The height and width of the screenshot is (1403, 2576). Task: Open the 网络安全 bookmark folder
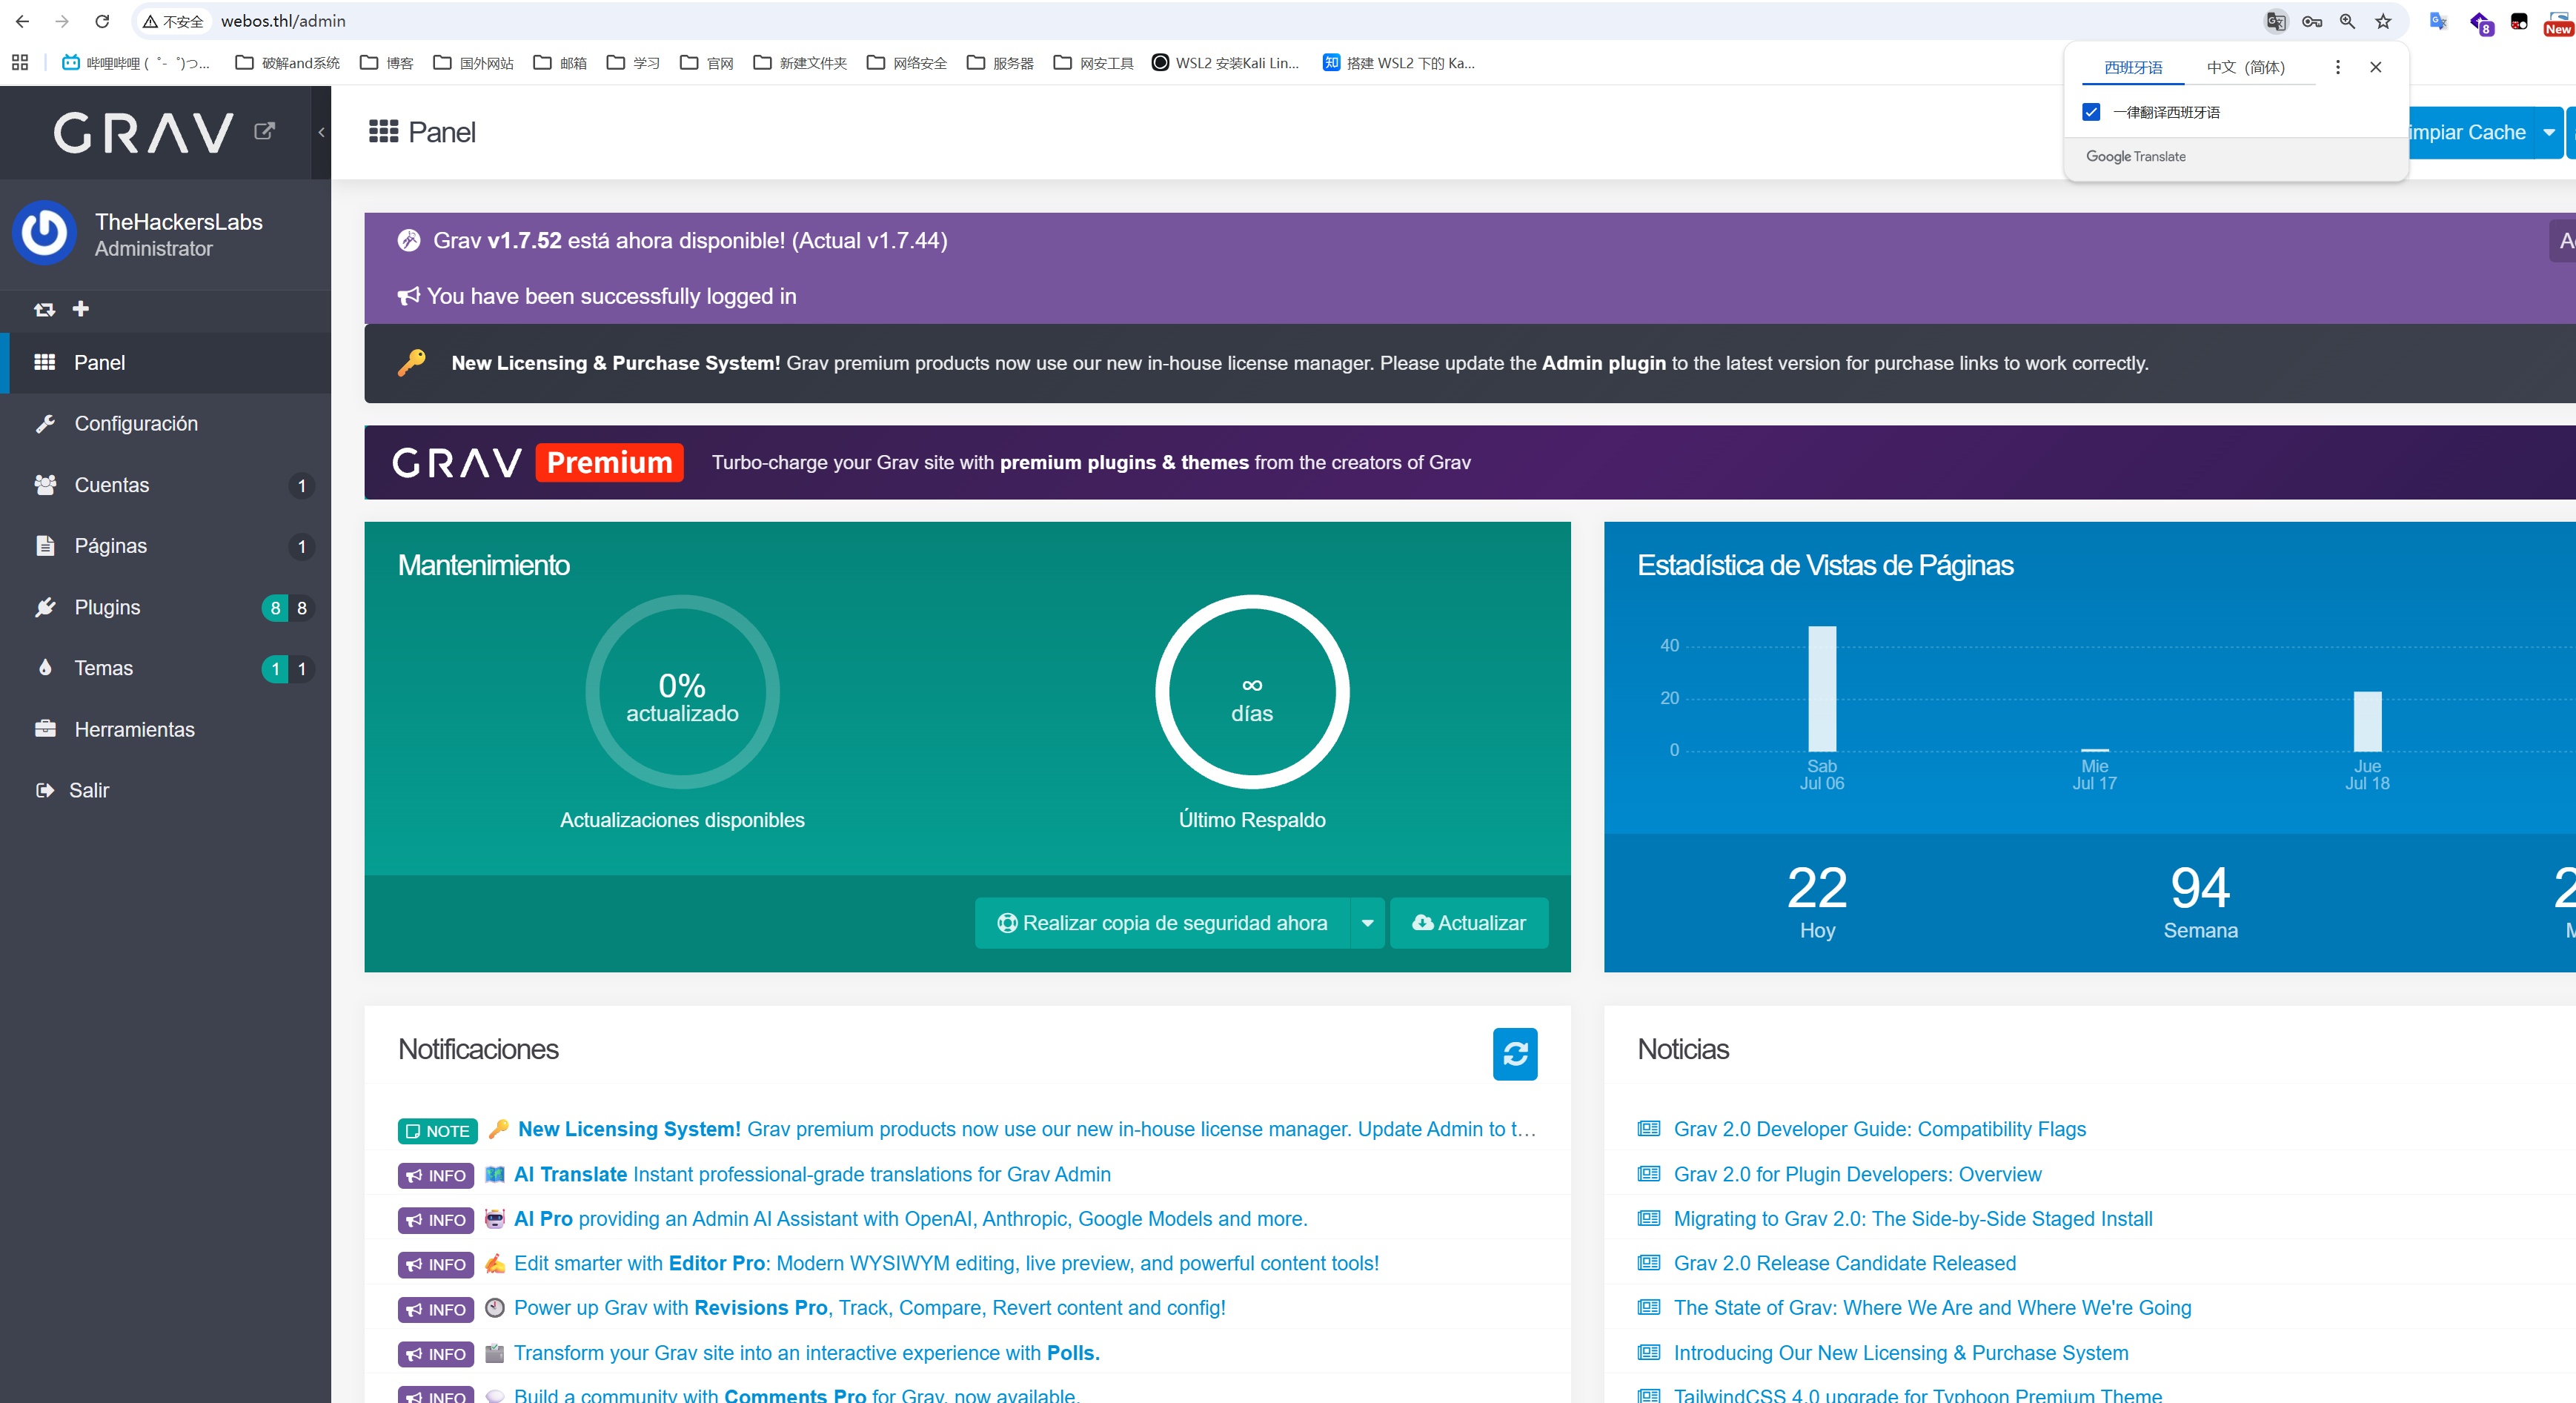click(907, 63)
